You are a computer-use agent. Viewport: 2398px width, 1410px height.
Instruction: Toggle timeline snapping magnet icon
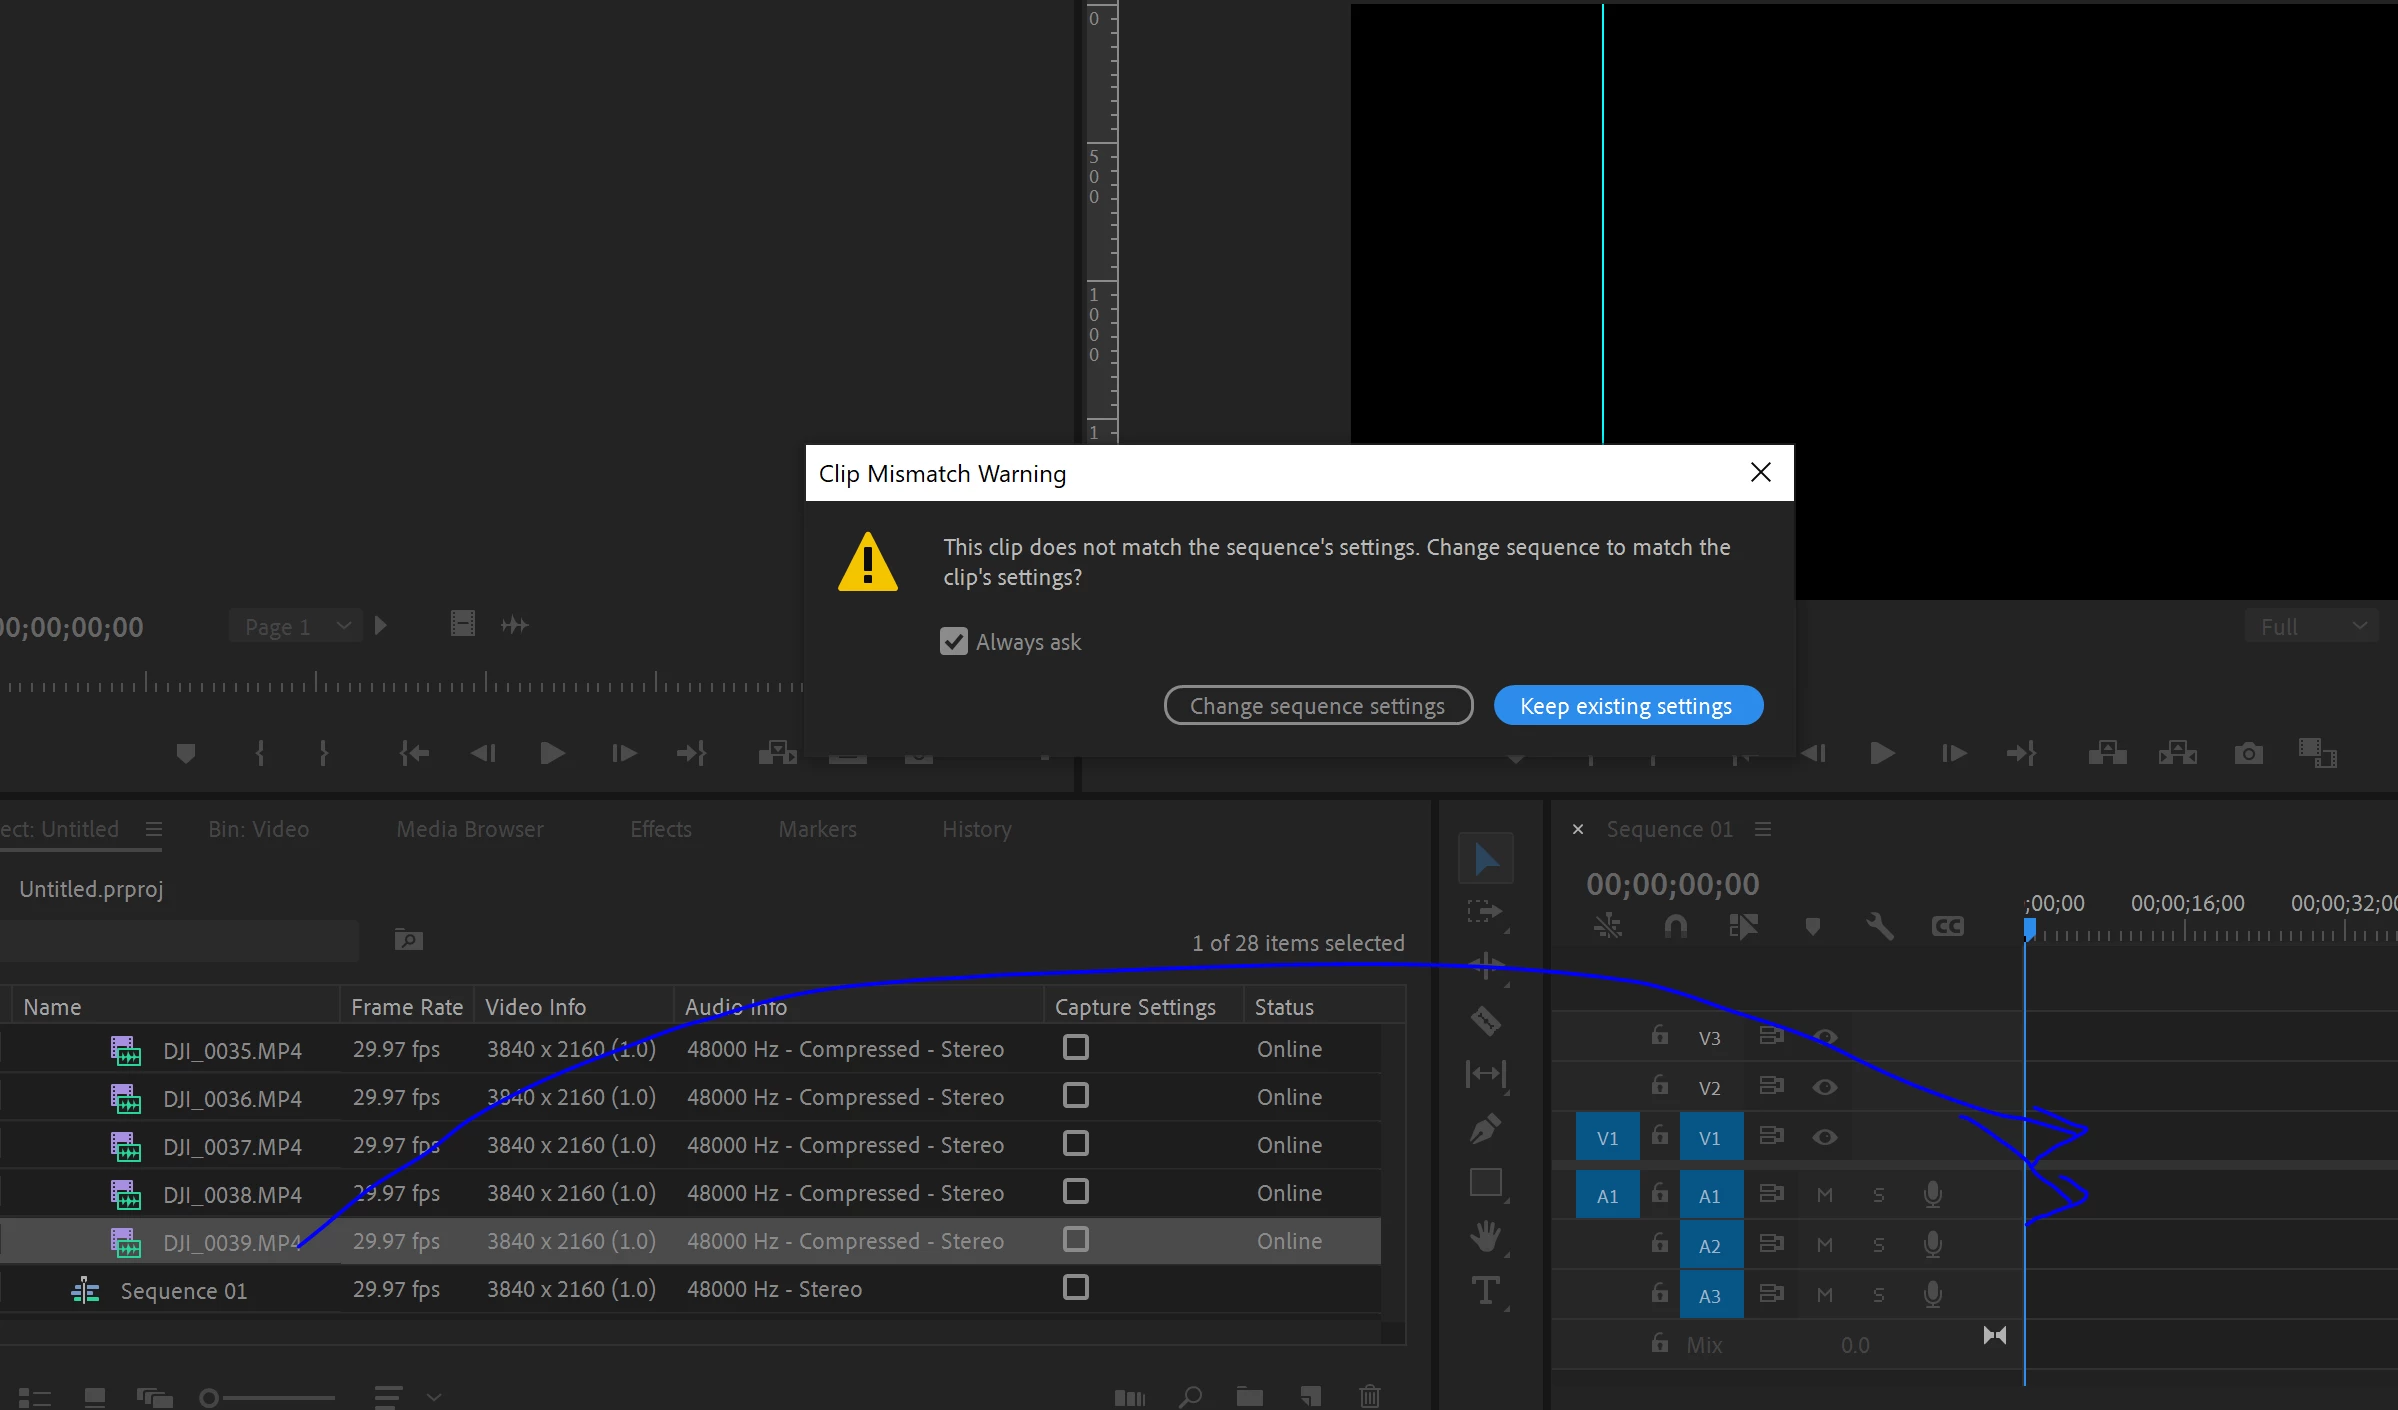[x=1675, y=927]
